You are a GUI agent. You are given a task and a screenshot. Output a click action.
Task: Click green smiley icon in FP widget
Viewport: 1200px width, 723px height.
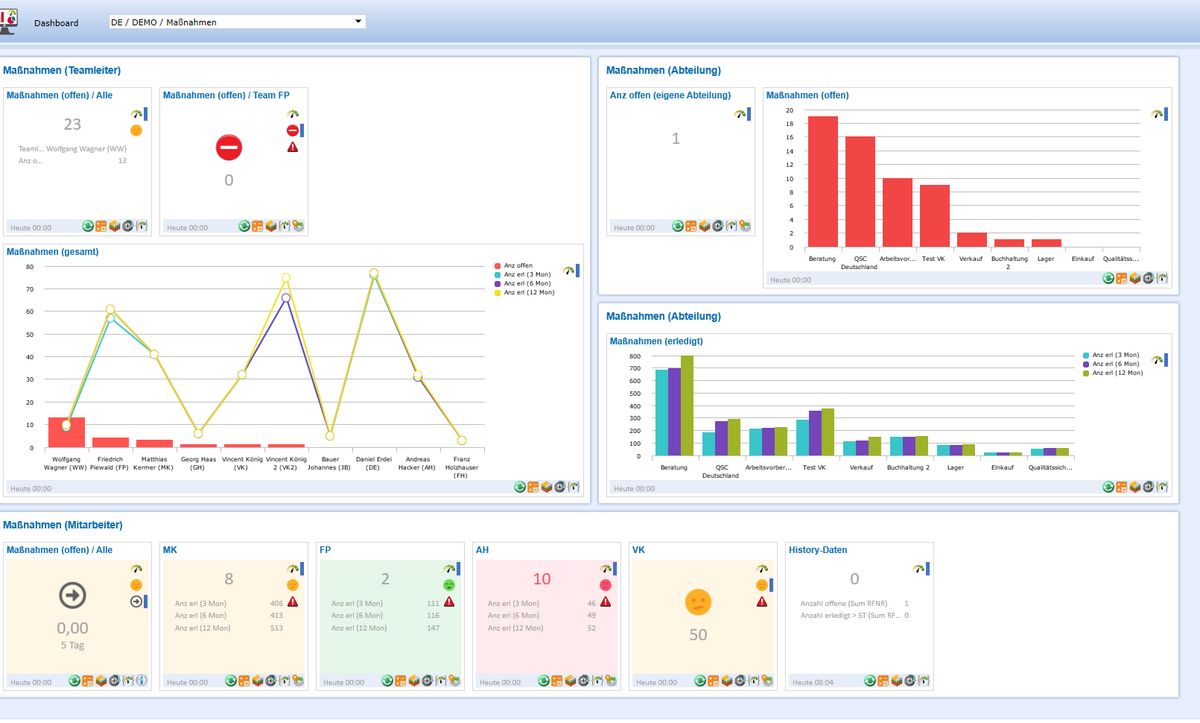(449, 584)
